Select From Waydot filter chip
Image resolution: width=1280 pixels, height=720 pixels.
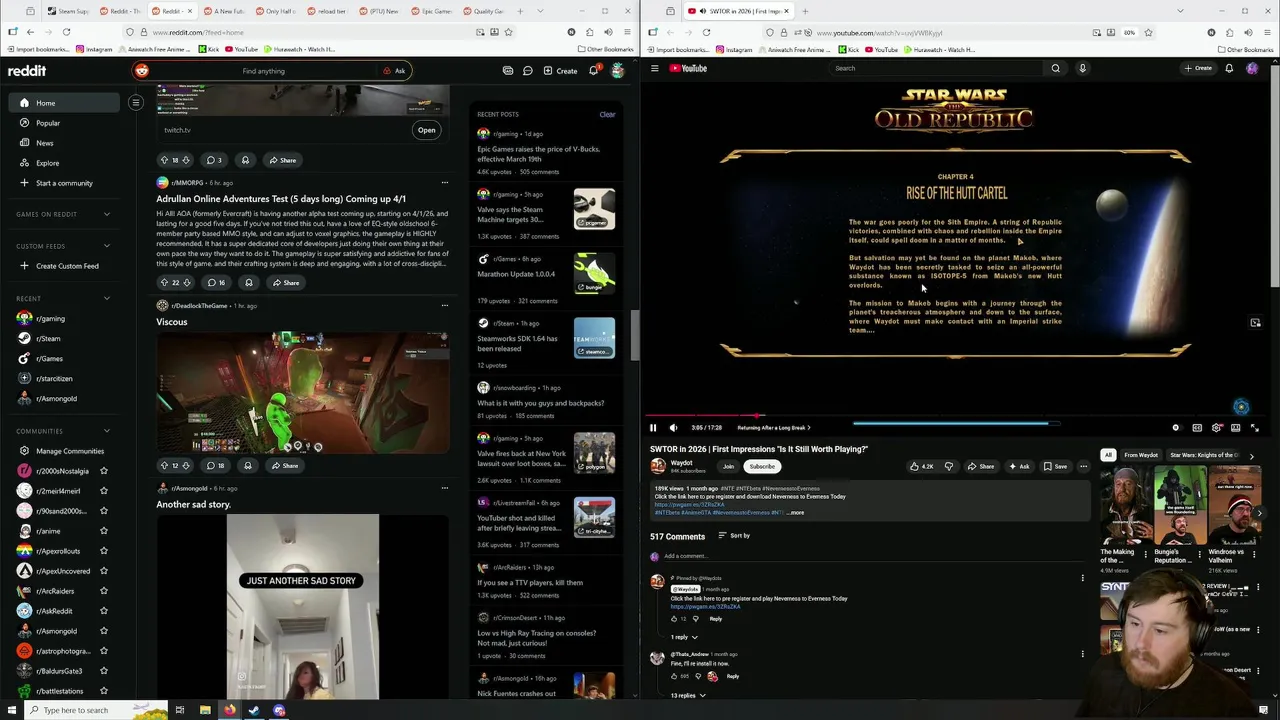1141,455
